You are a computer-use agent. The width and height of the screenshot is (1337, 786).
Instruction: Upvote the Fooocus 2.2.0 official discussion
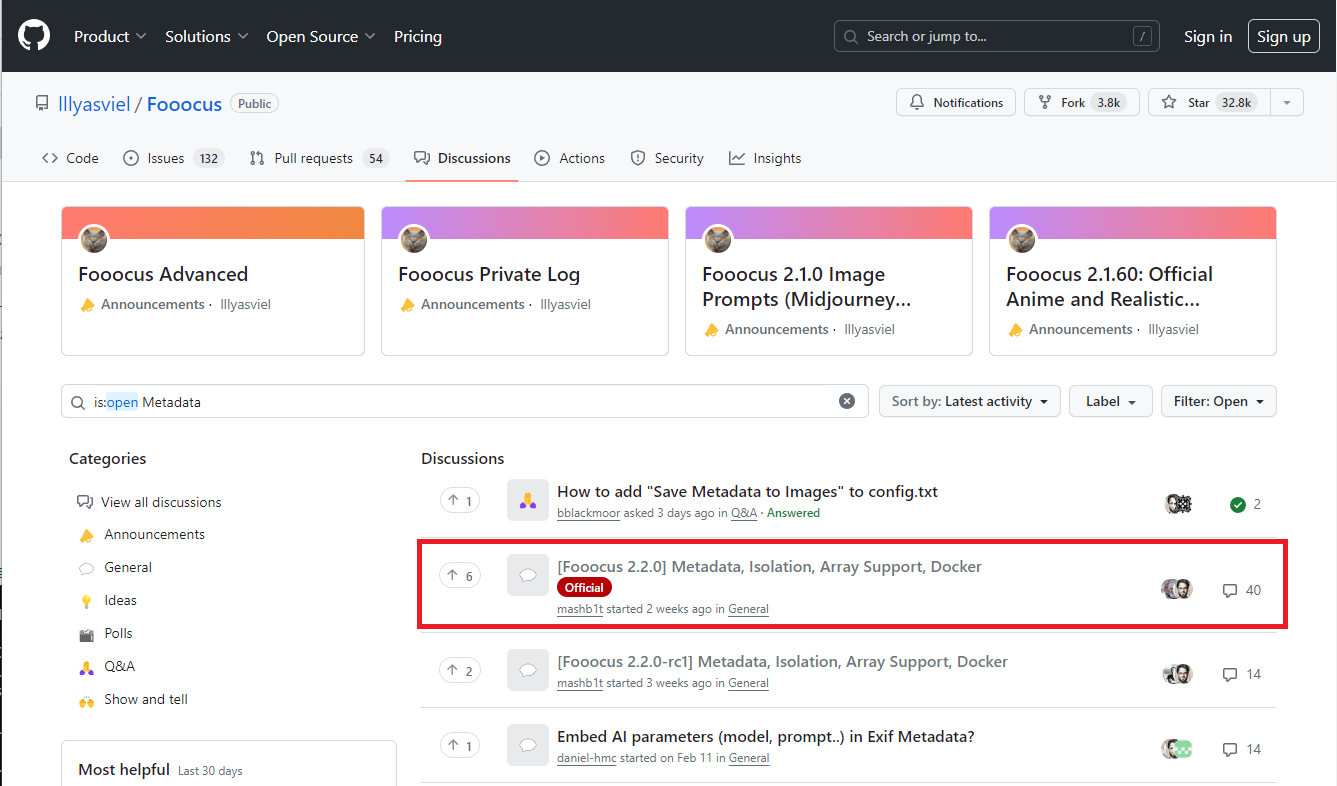[460, 575]
